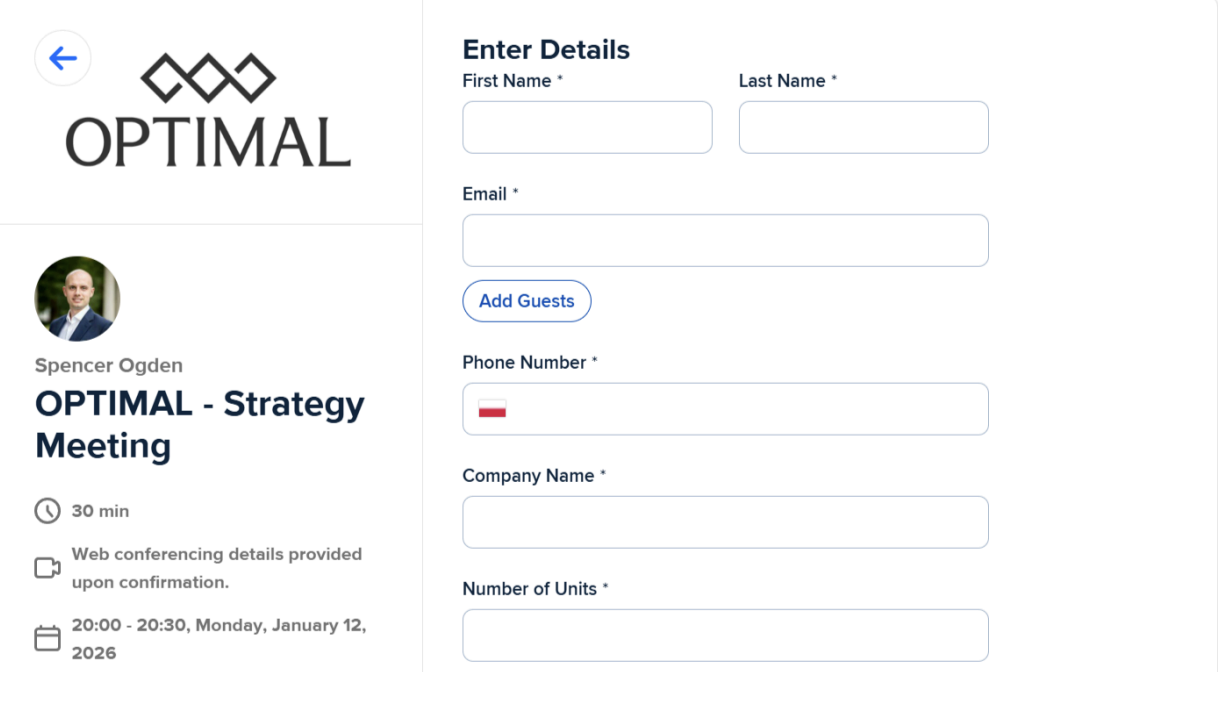Click the OPTIMAL wordmark text
The width and height of the screenshot is (1226, 714).
(x=208, y=141)
